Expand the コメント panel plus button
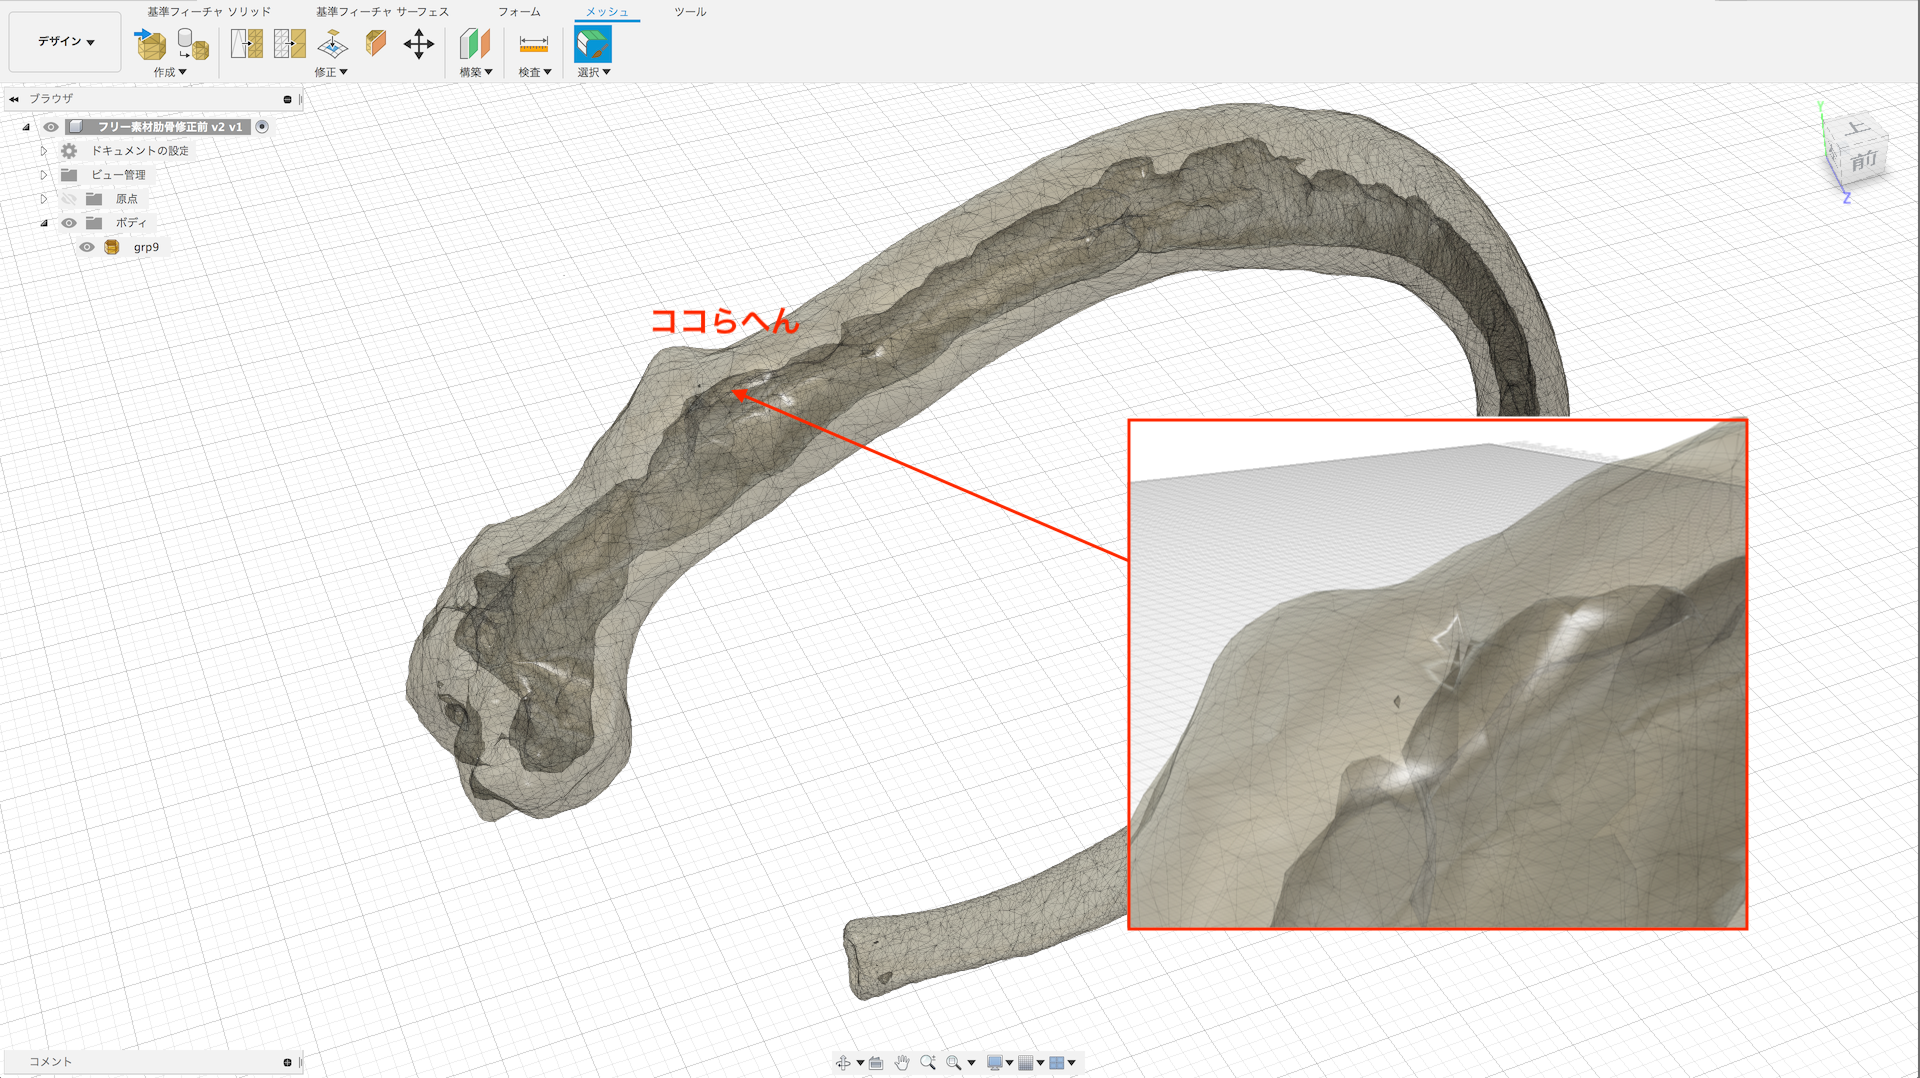The width and height of the screenshot is (1920, 1078). (x=287, y=1062)
